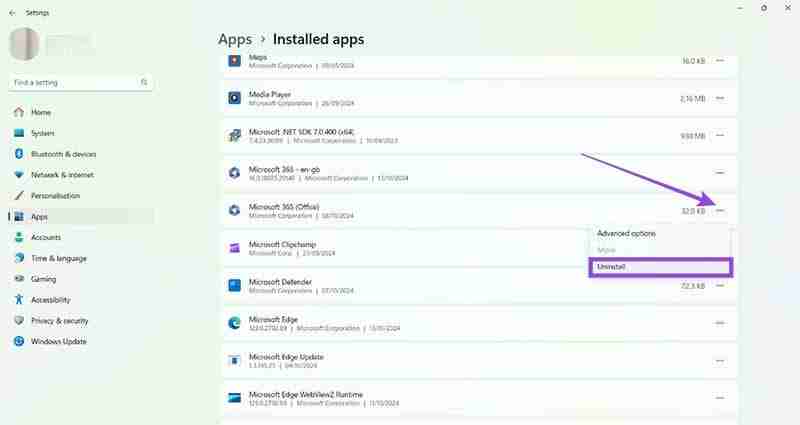Viewport: 800px width, 425px height.
Task: Click the Microsoft Edge Update name text
Action: point(286,357)
